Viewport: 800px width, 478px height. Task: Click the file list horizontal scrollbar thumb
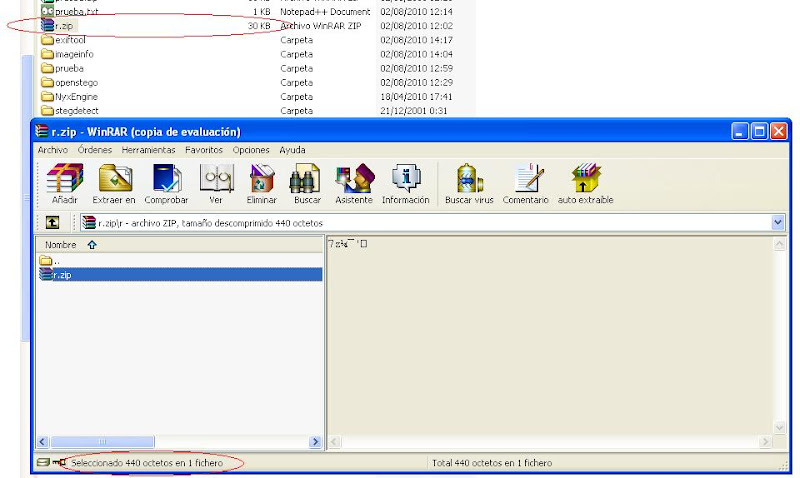[x=102, y=442]
